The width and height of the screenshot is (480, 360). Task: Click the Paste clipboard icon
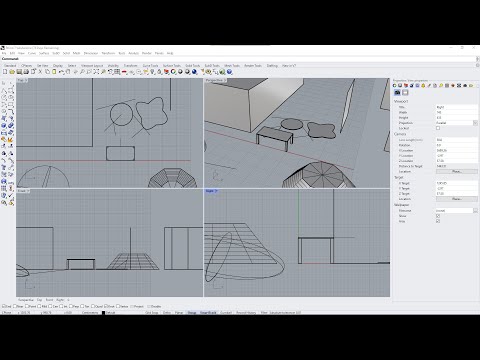coord(54,72)
